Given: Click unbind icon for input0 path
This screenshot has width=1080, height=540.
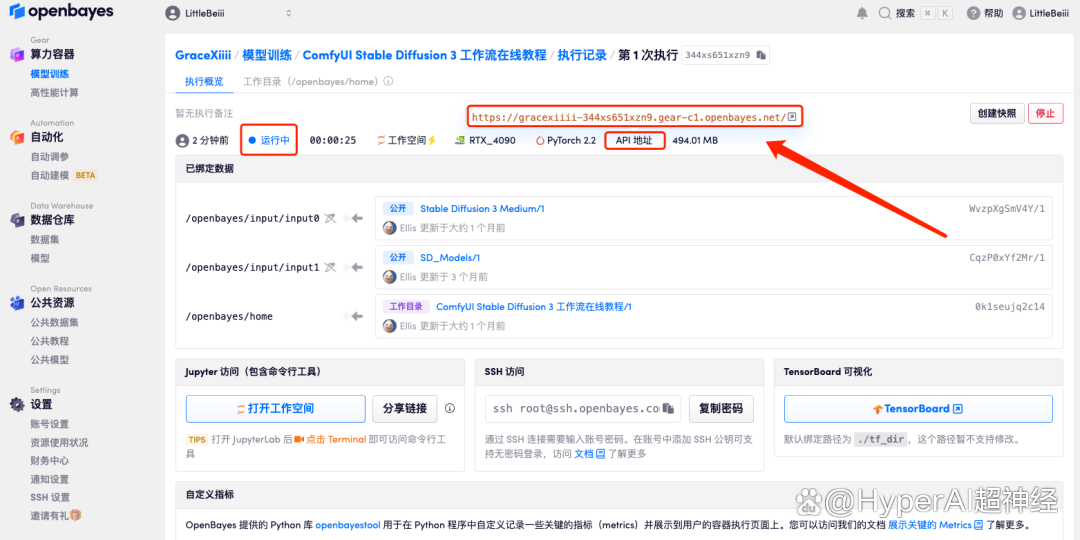Looking at the screenshot, I should click(331, 218).
